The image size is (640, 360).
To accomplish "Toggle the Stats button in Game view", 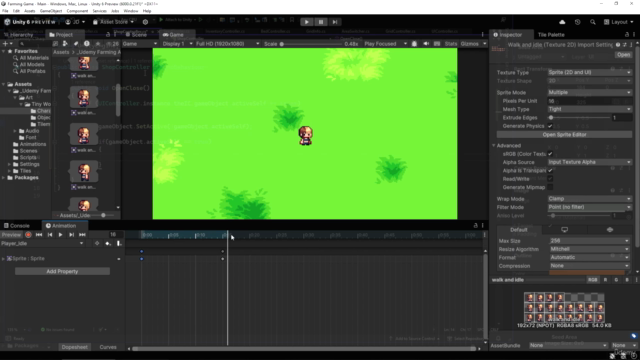I will click(x=451, y=44).
